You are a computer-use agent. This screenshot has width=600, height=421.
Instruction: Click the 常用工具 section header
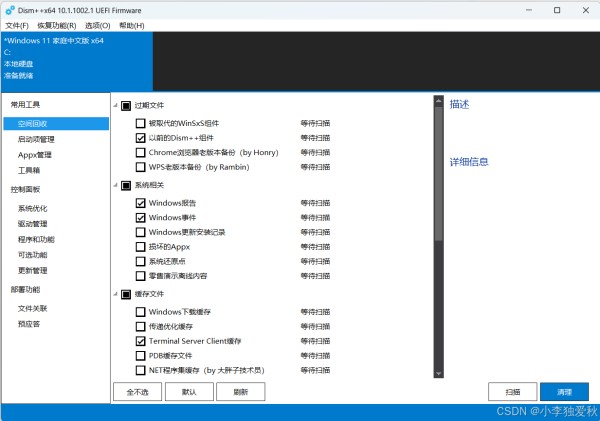click(x=25, y=104)
